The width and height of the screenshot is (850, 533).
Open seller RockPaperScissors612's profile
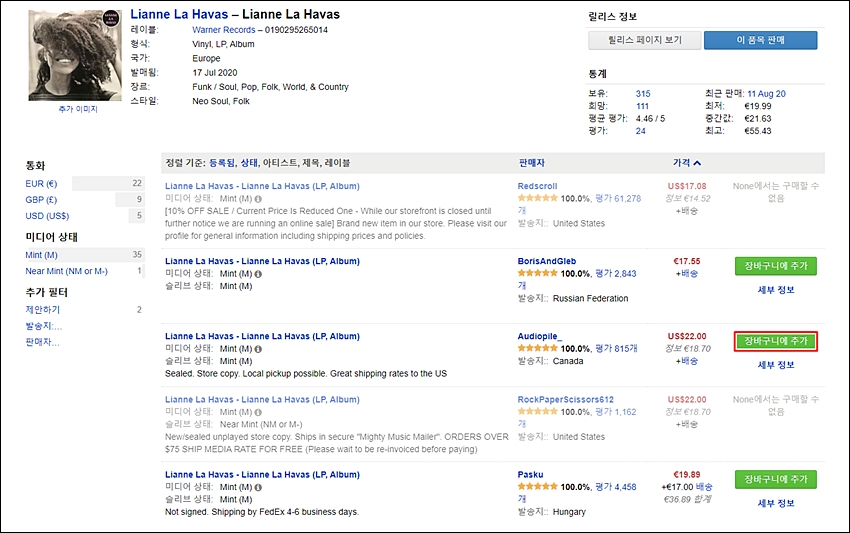click(x=565, y=400)
